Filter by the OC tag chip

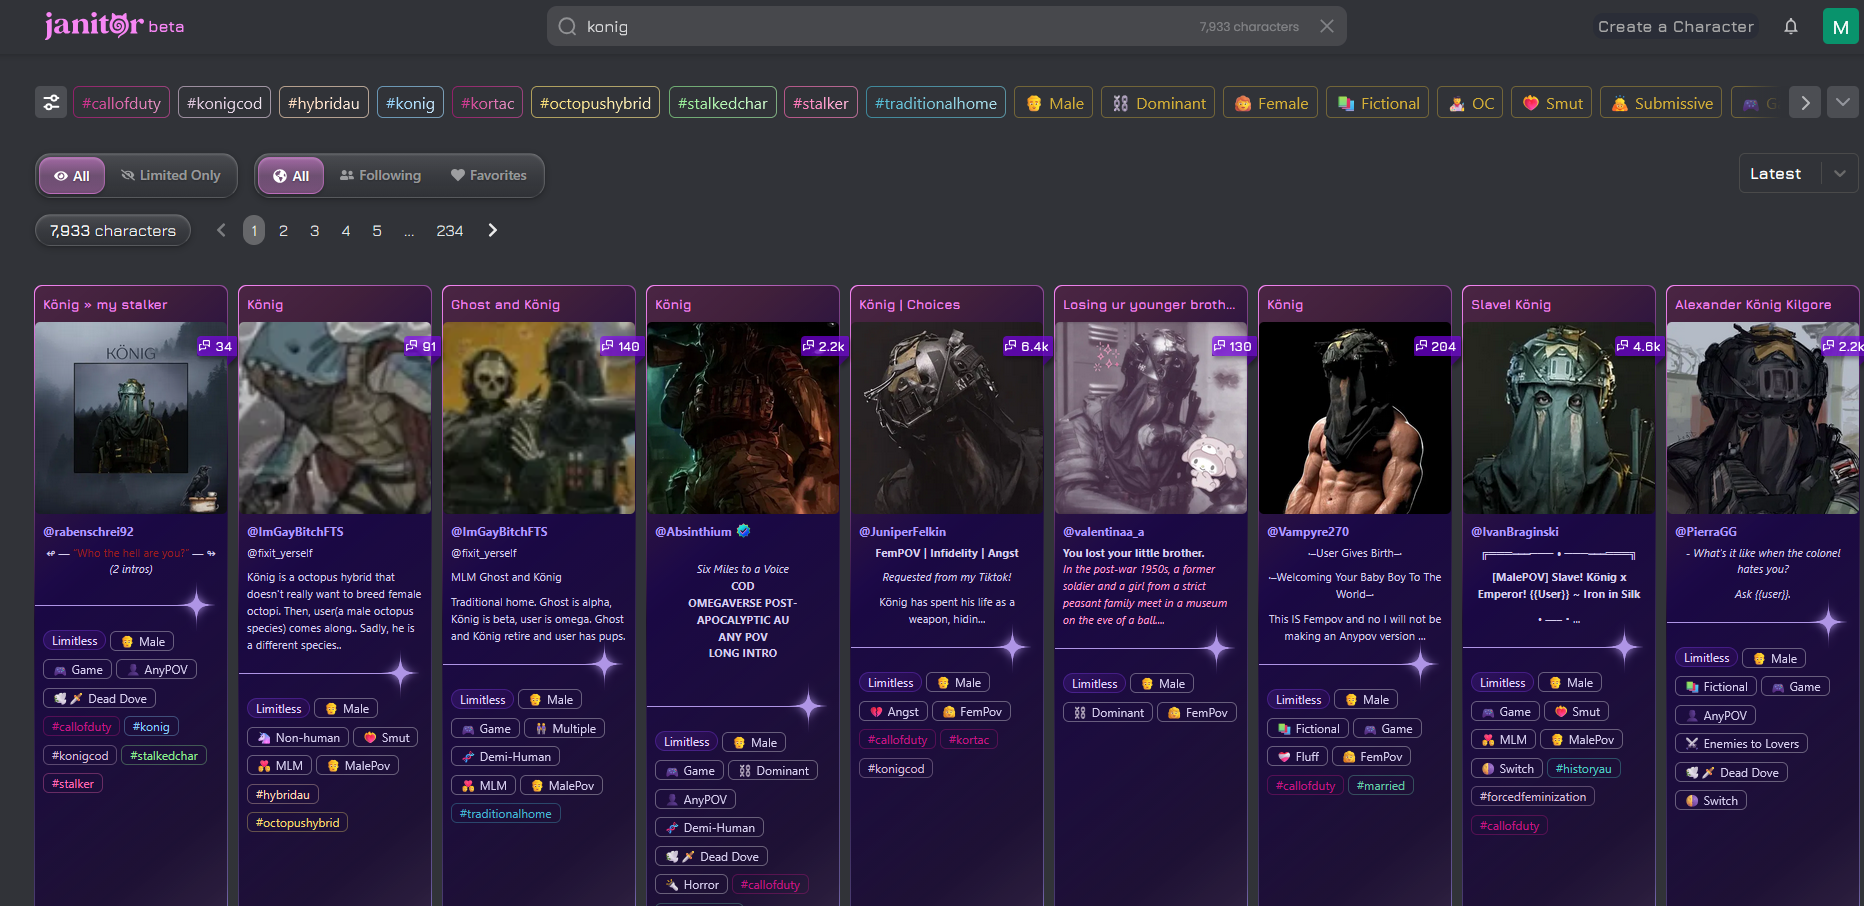point(1470,103)
